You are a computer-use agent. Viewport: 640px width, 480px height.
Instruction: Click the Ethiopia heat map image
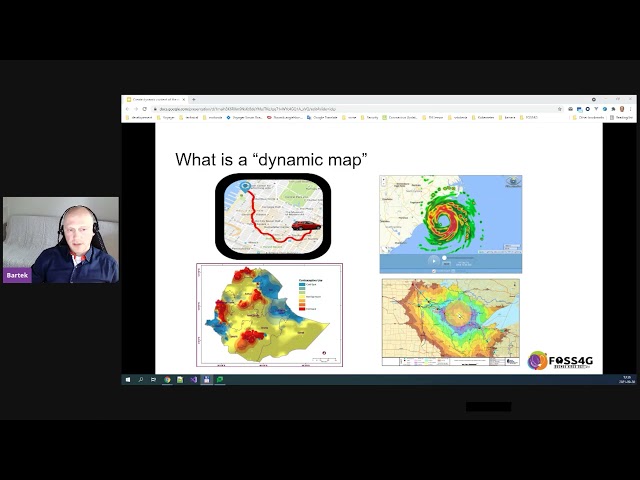[269, 315]
